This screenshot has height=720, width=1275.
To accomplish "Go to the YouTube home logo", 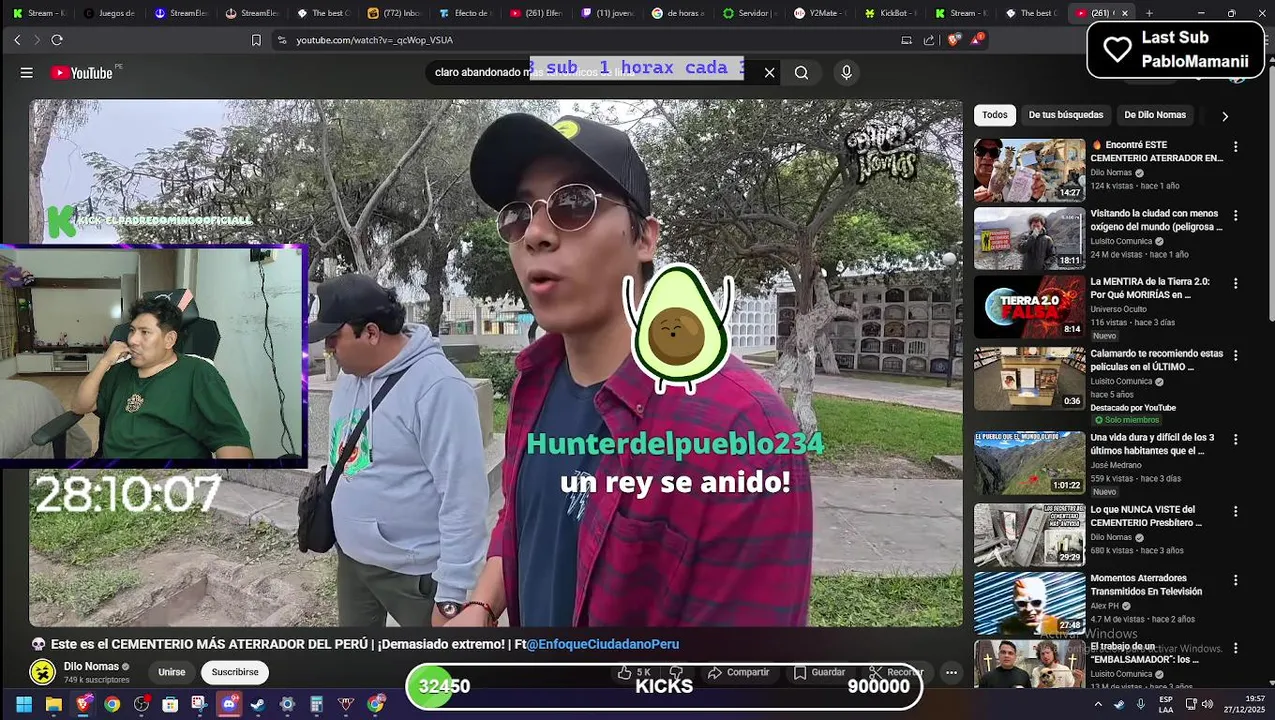I will click(x=82, y=73).
